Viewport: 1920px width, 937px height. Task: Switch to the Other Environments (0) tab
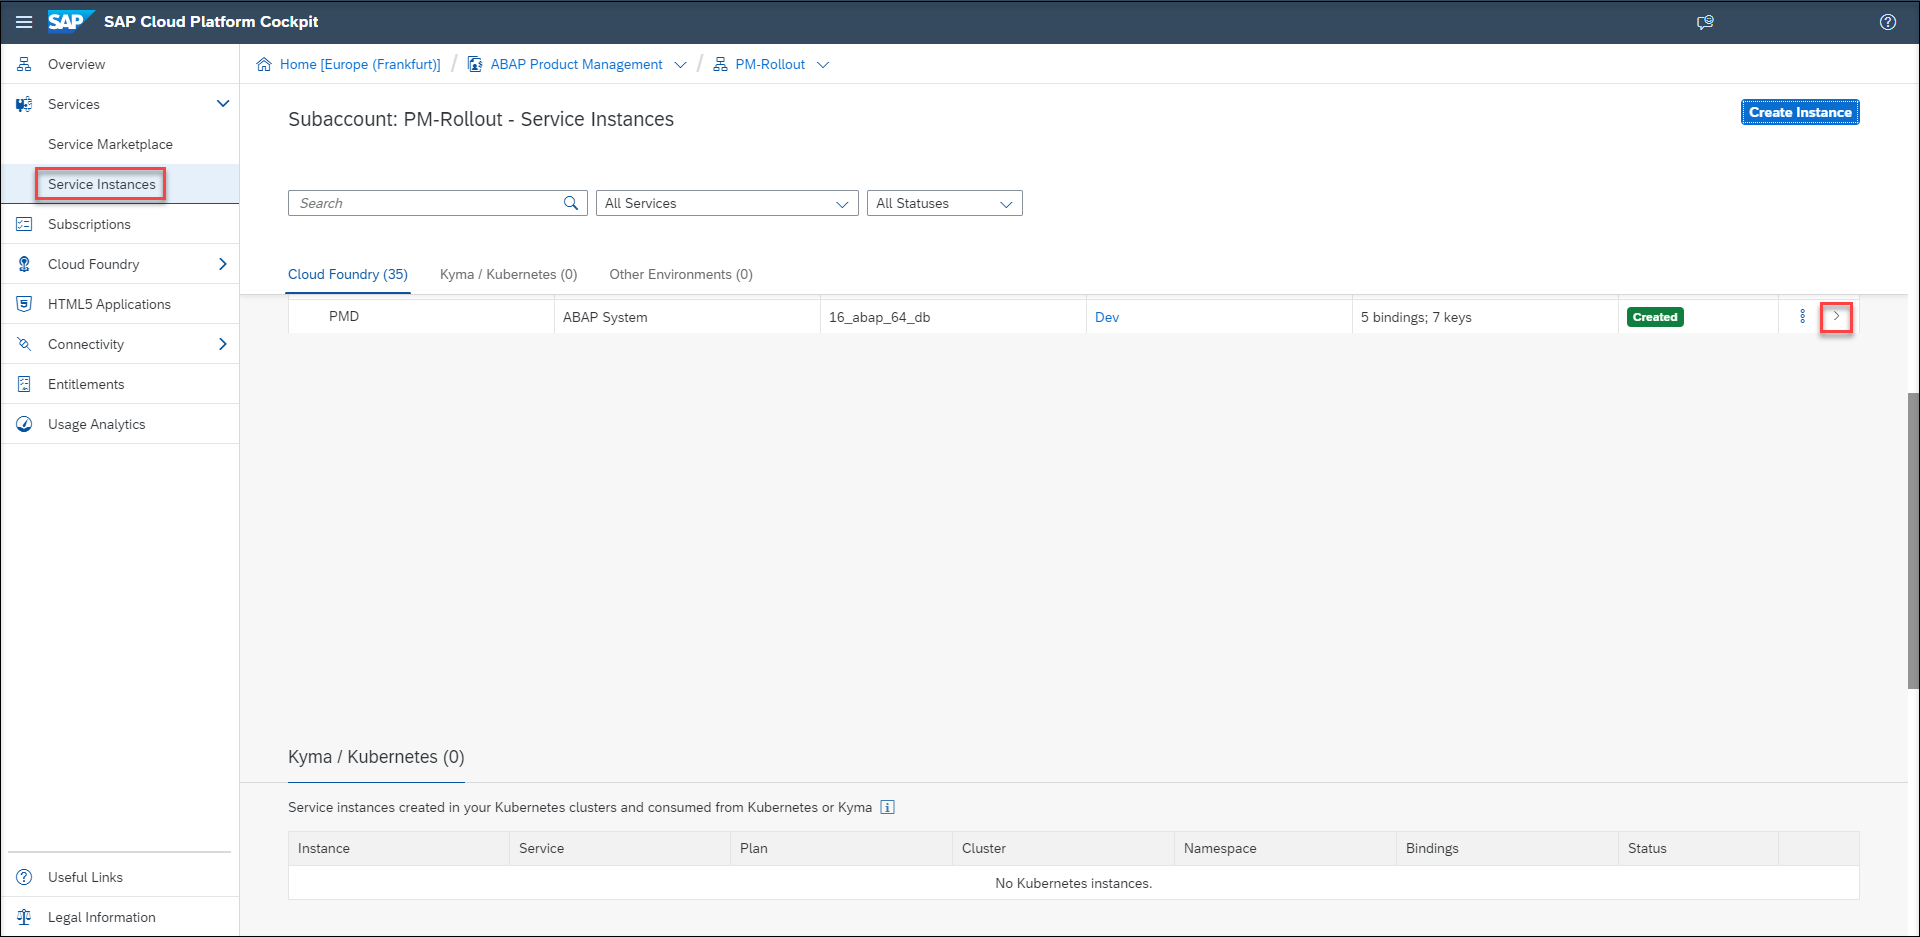click(681, 274)
